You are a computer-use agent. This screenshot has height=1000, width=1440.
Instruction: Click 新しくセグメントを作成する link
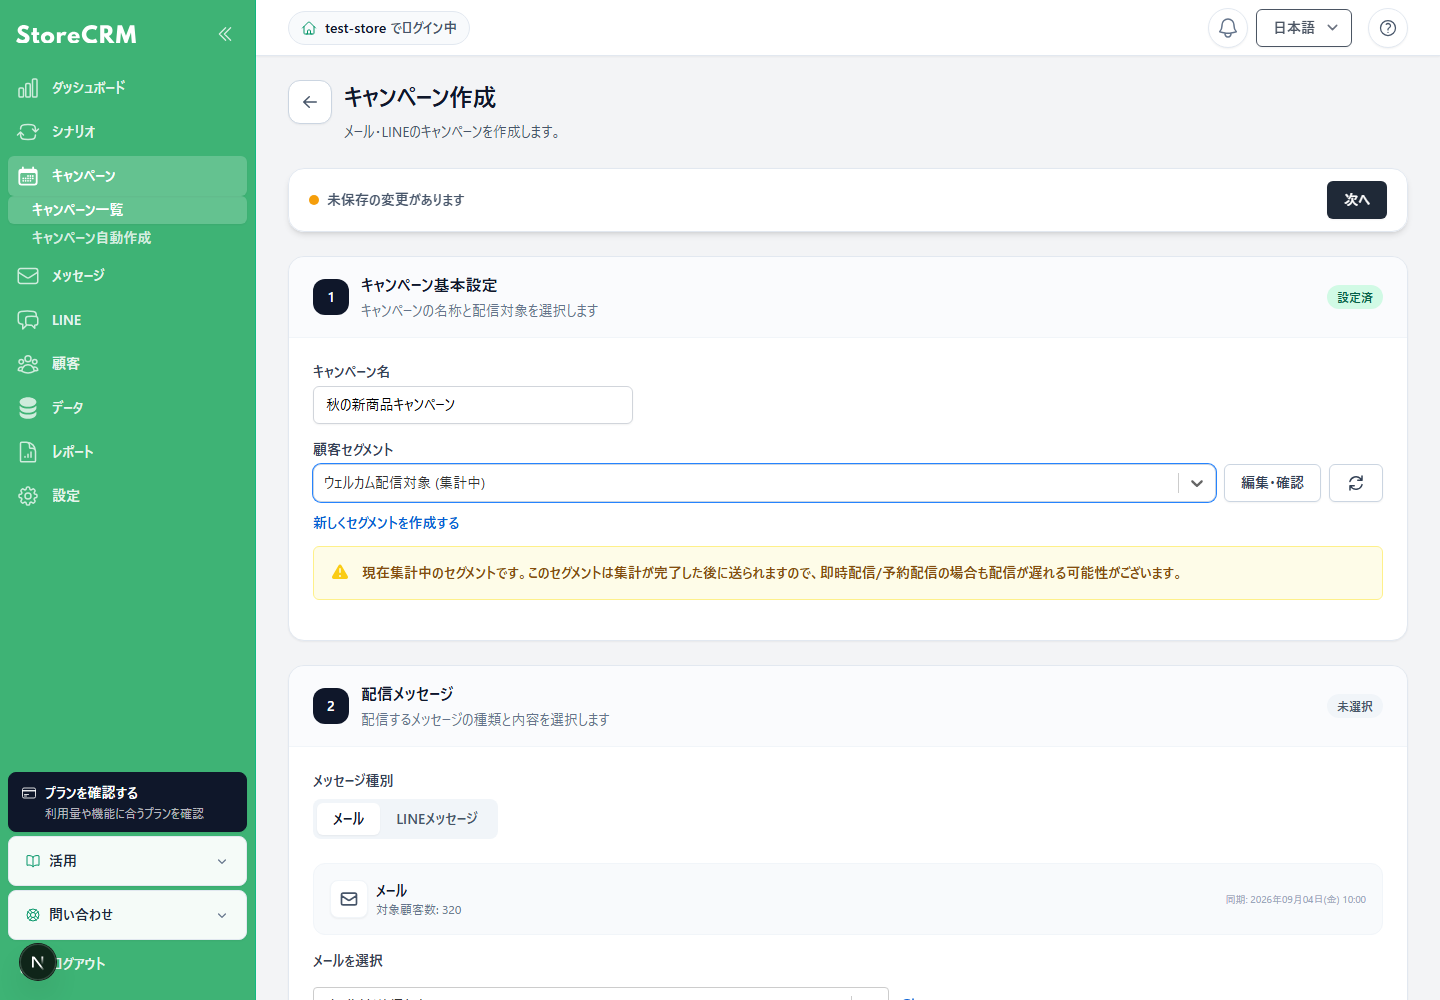pyautogui.click(x=386, y=523)
